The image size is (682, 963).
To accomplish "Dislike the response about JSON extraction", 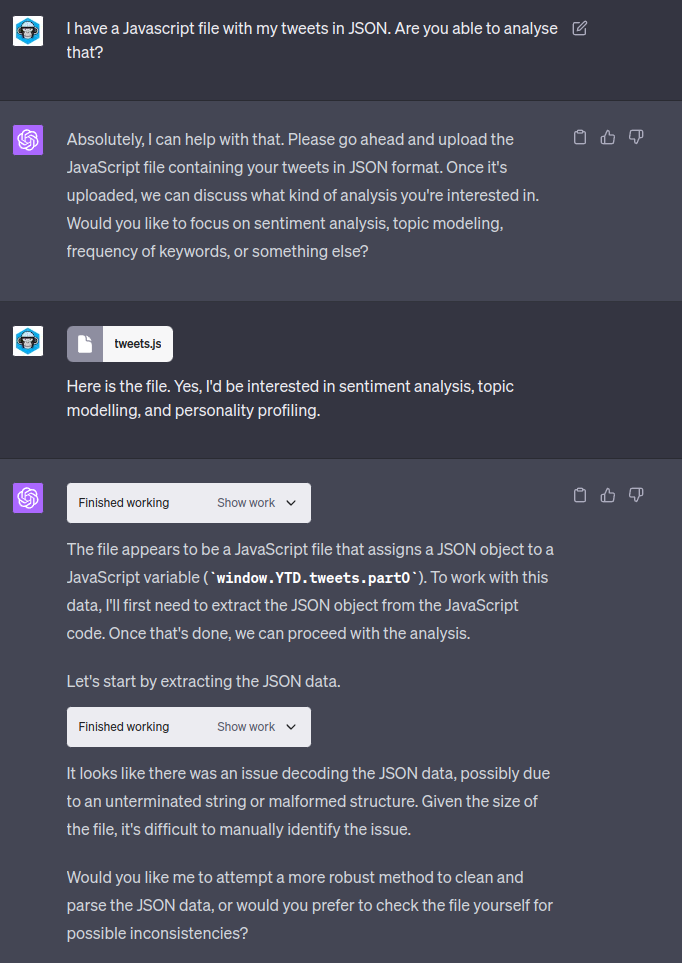I will coord(635,495).
